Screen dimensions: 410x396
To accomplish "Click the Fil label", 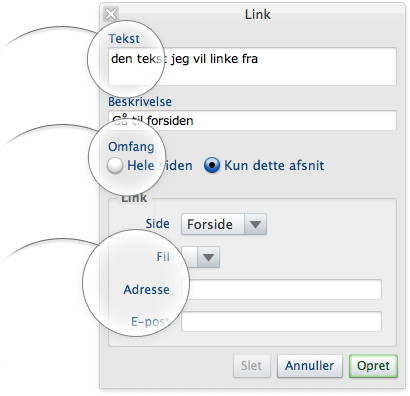I will coord(163,257).
